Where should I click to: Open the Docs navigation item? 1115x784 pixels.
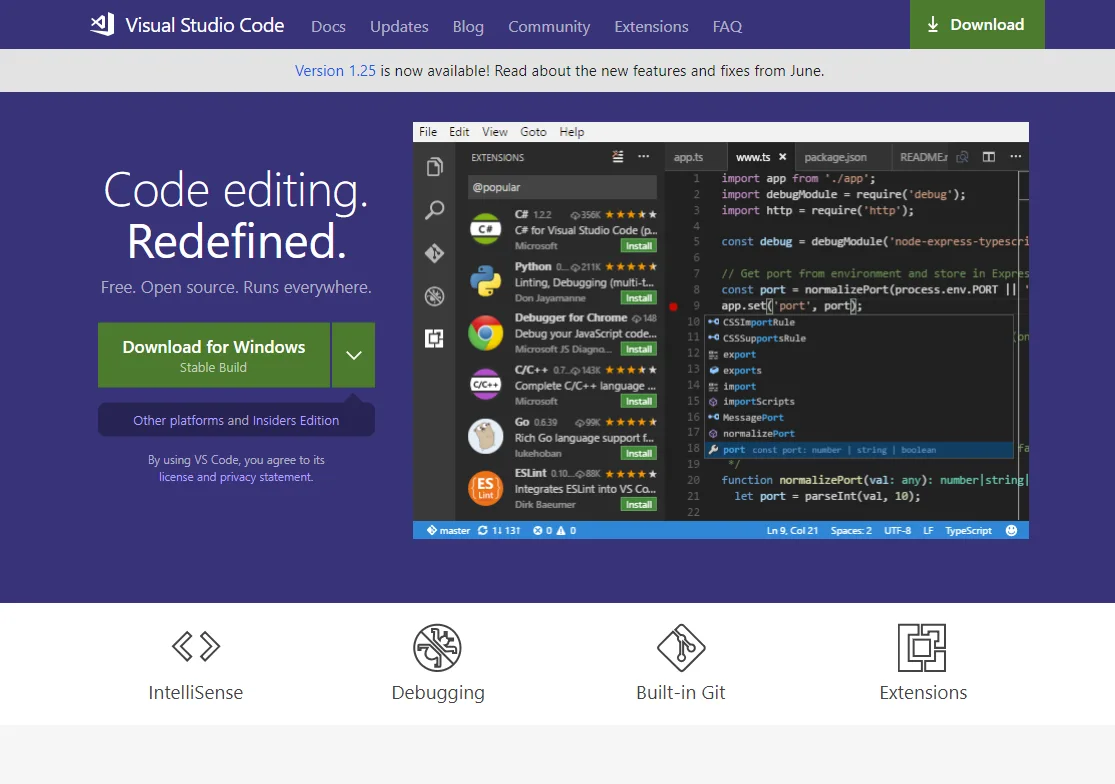[x=328, y=27]
